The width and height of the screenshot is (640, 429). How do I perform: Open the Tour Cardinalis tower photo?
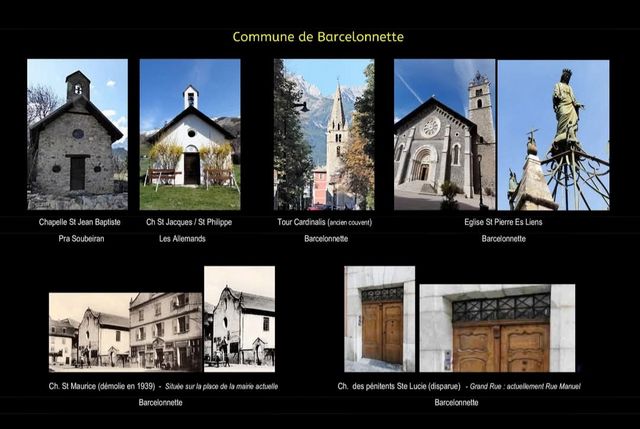(324, 134)
